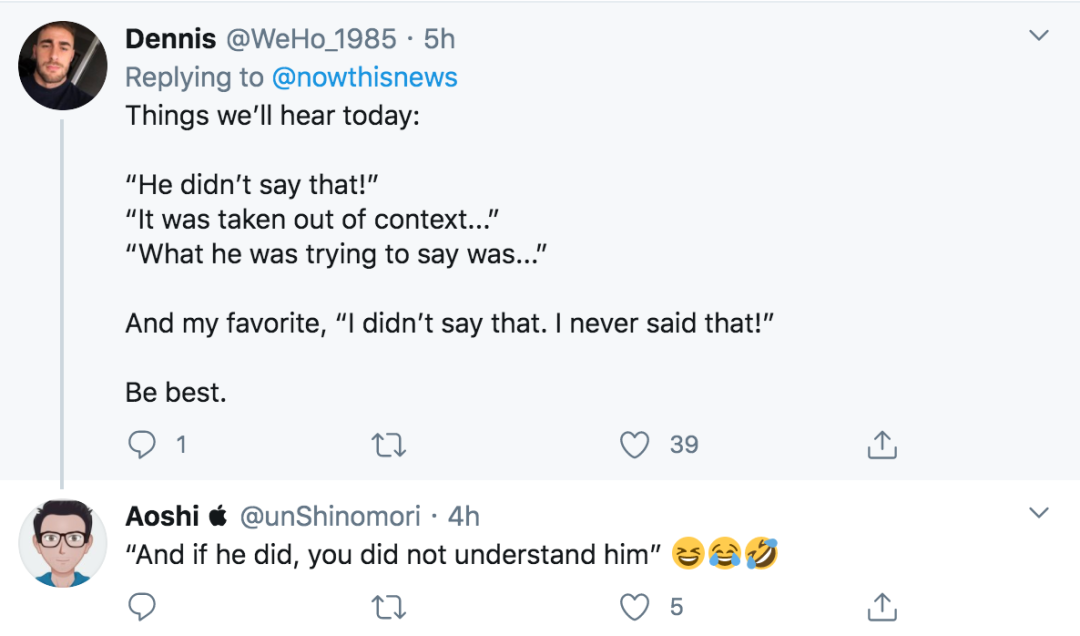The image size is (1080, 636).
Task: Click the @unShinomori handle
Action: [x=329, y=516]
